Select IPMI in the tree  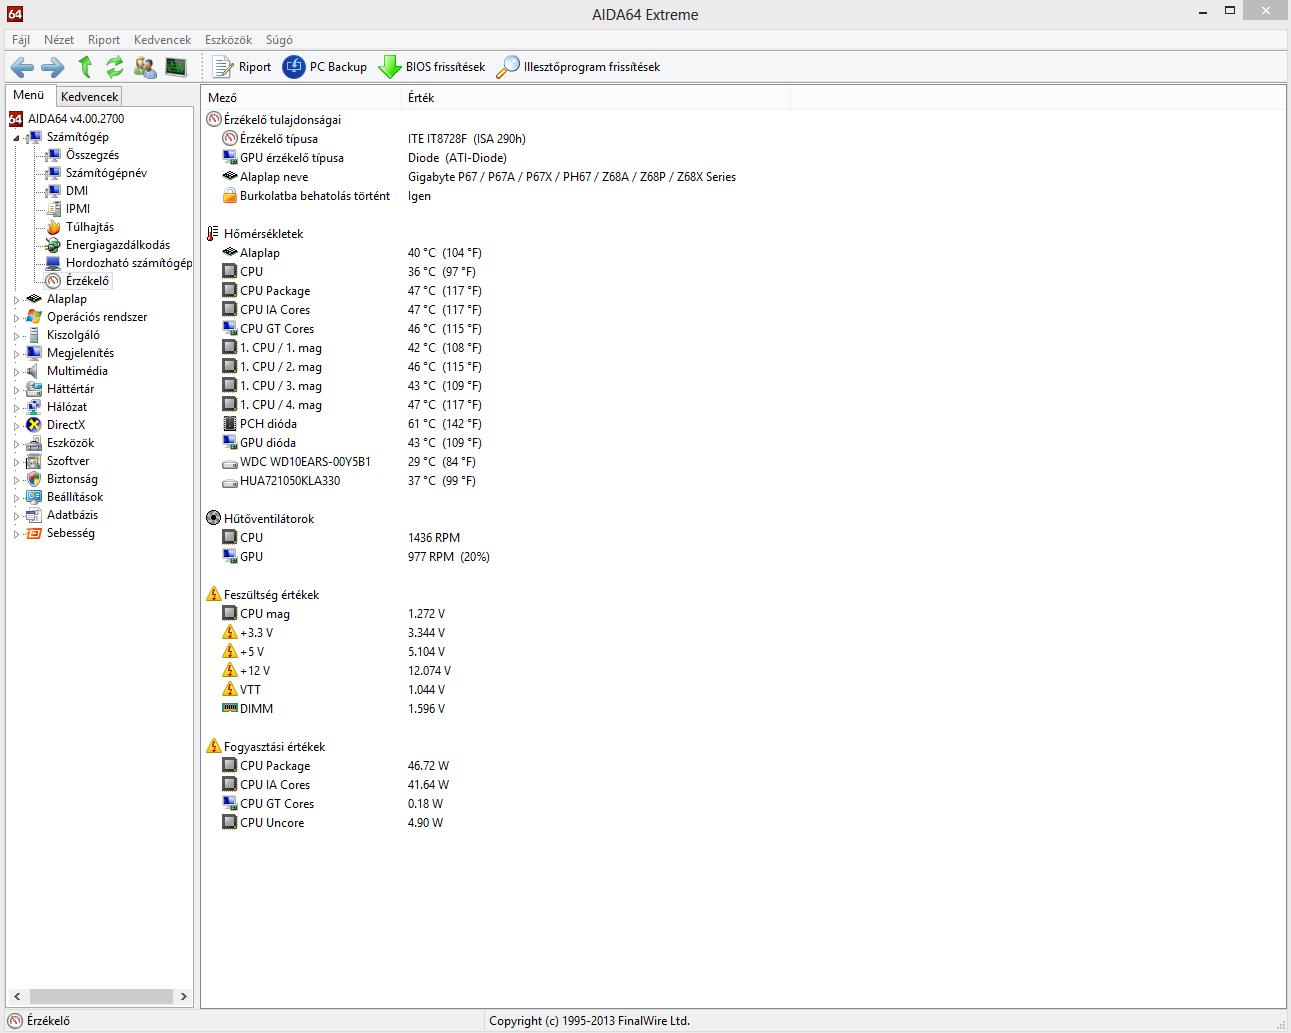[x=78, y=209]
